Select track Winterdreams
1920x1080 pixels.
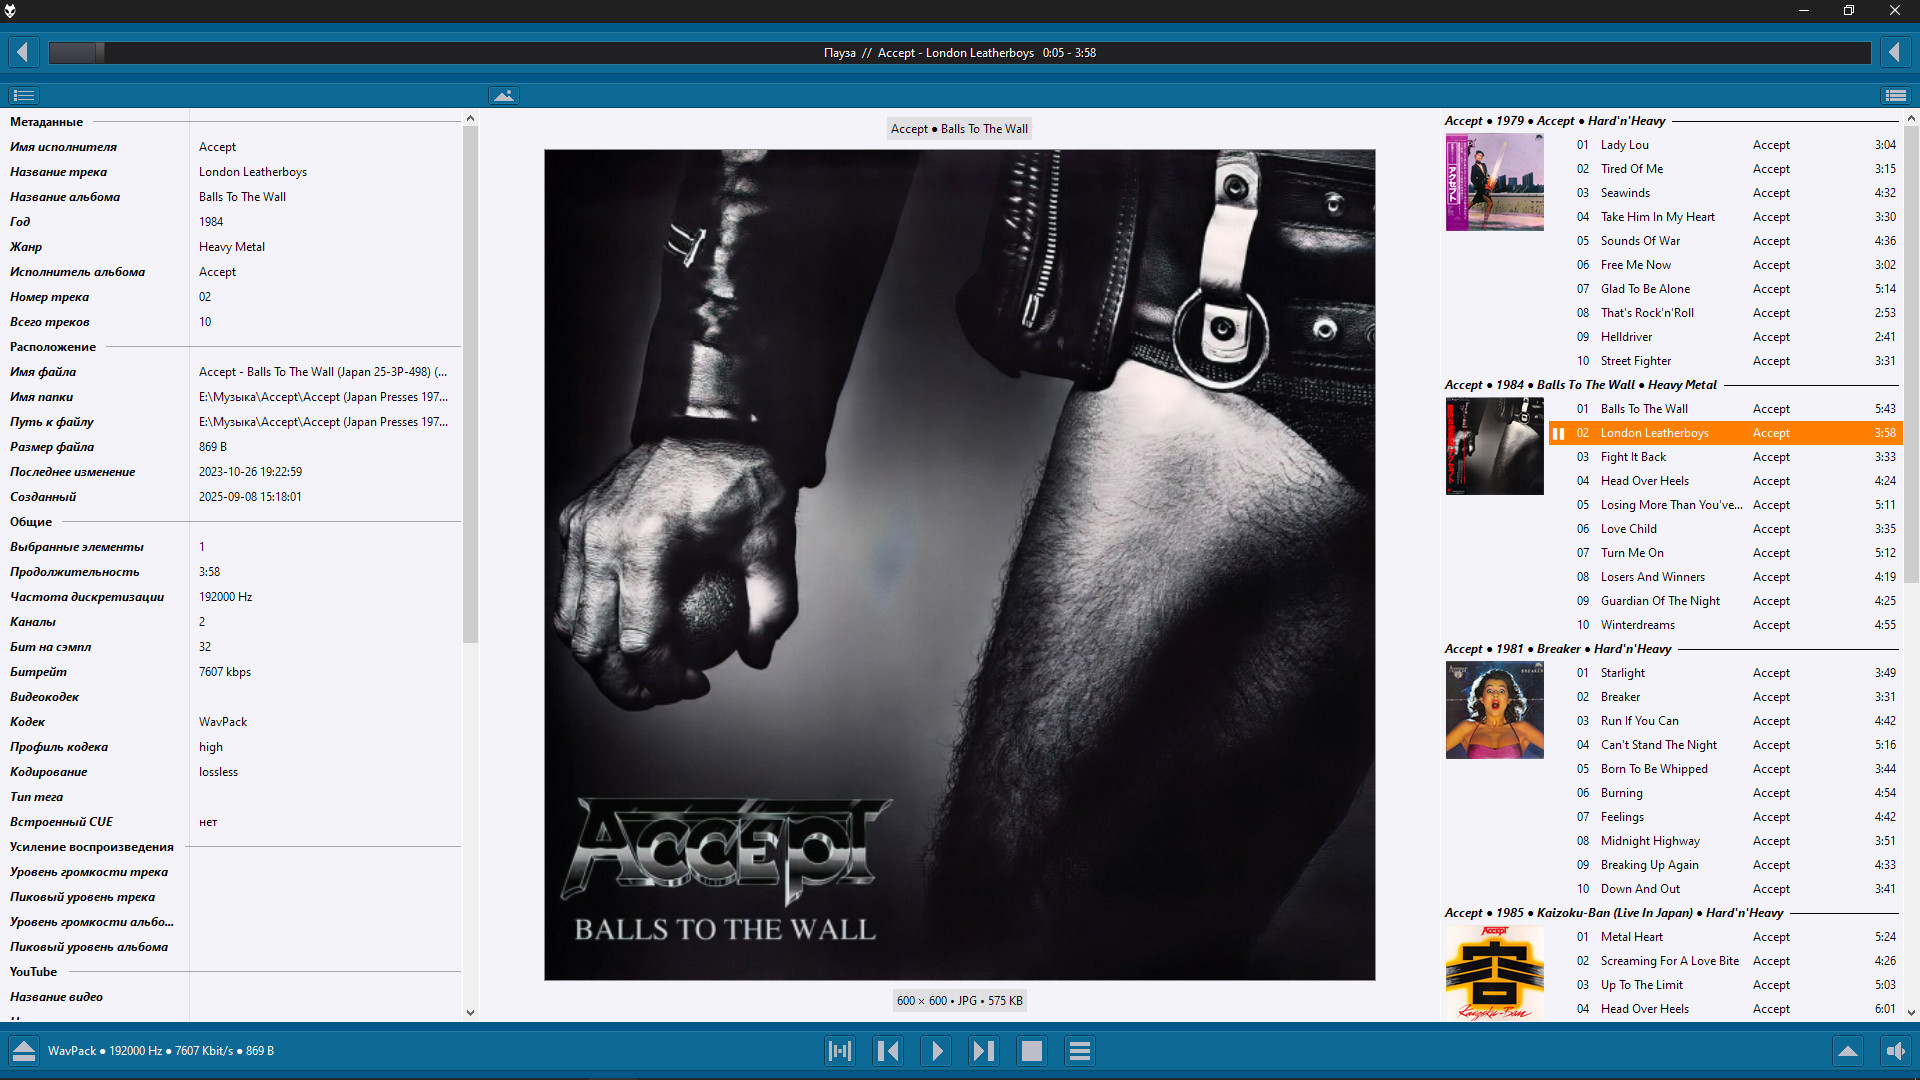click(1725, 625)
